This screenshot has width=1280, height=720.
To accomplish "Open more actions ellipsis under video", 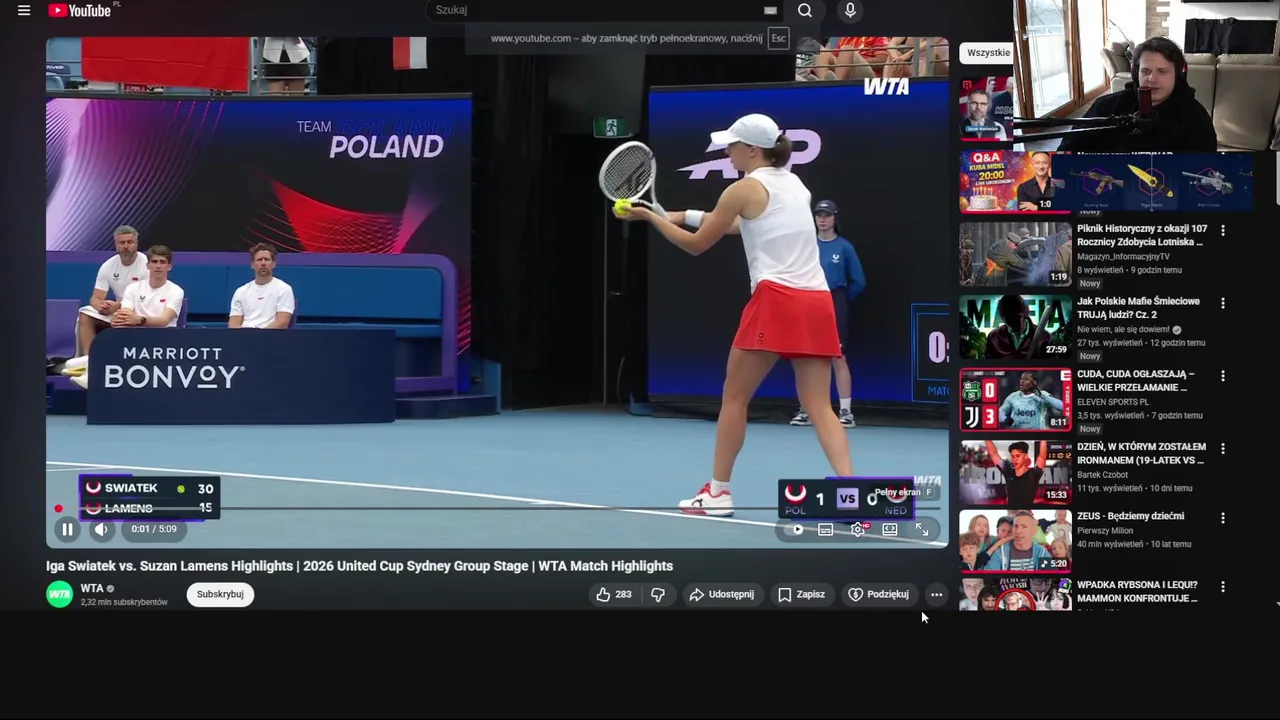I will coord(936,594).
